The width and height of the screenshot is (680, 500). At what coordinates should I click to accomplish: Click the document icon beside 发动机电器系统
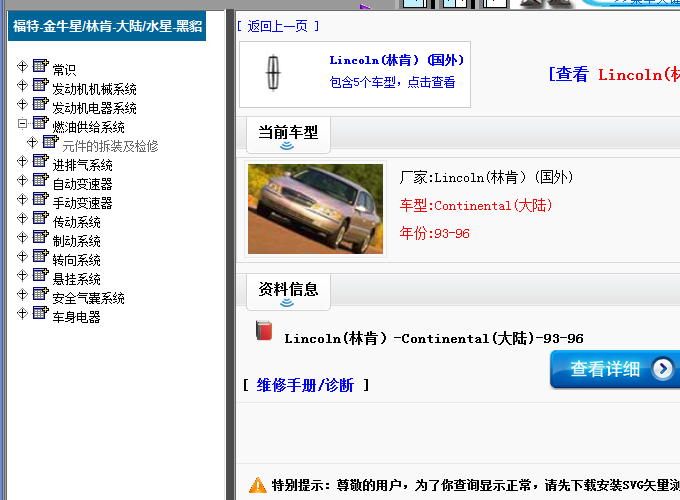41,104
